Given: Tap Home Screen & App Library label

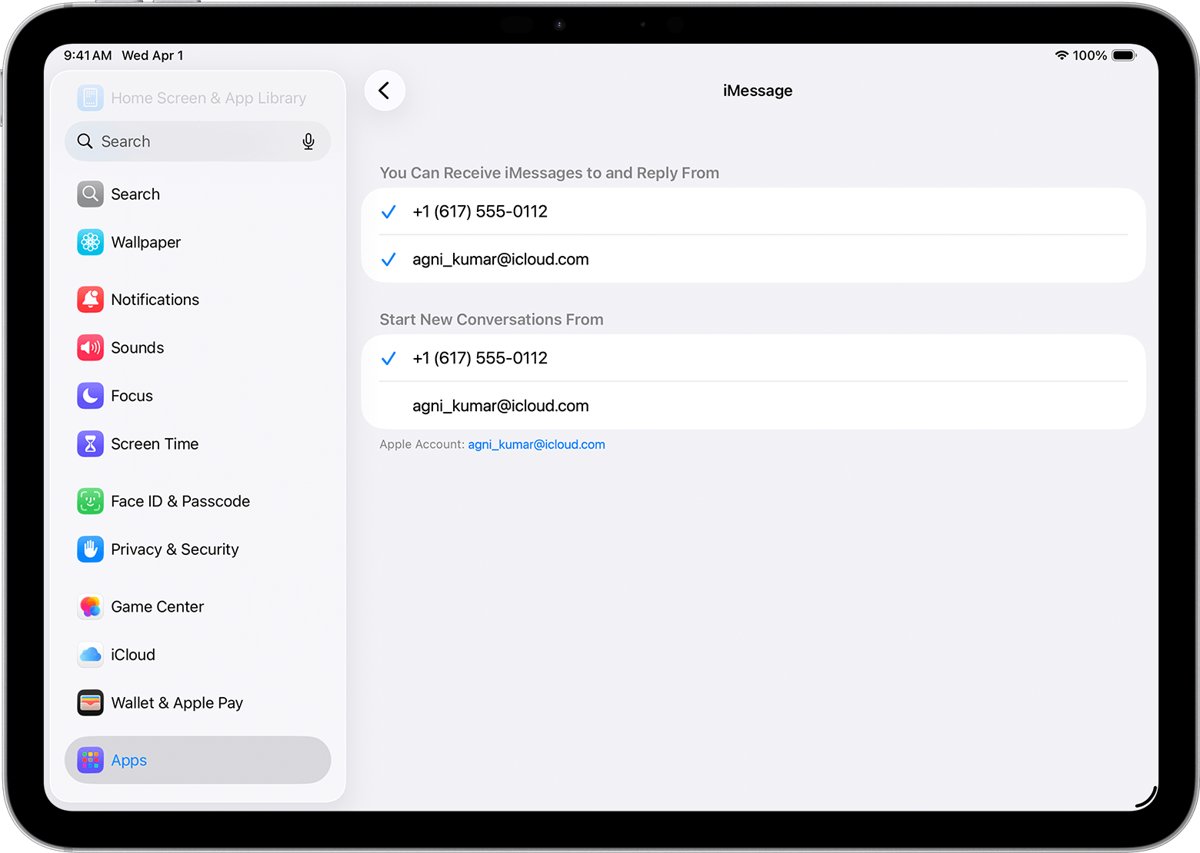Looking at the screenshot, I should [x=208, y=98].
